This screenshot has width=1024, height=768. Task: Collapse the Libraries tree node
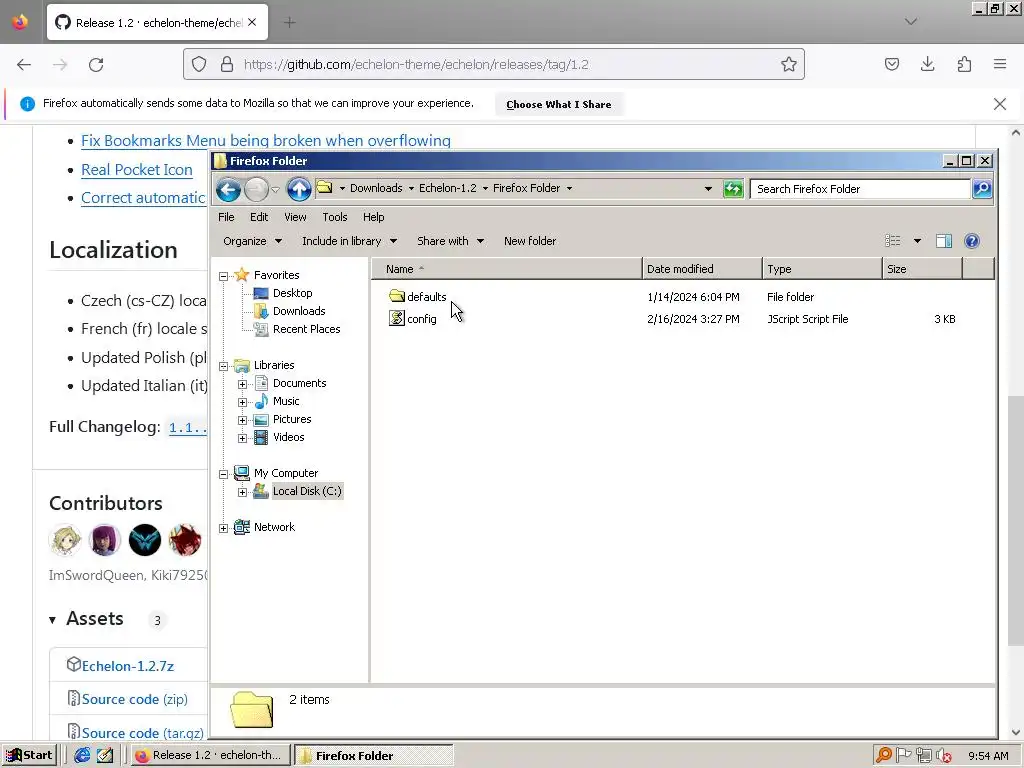point(223,366)
